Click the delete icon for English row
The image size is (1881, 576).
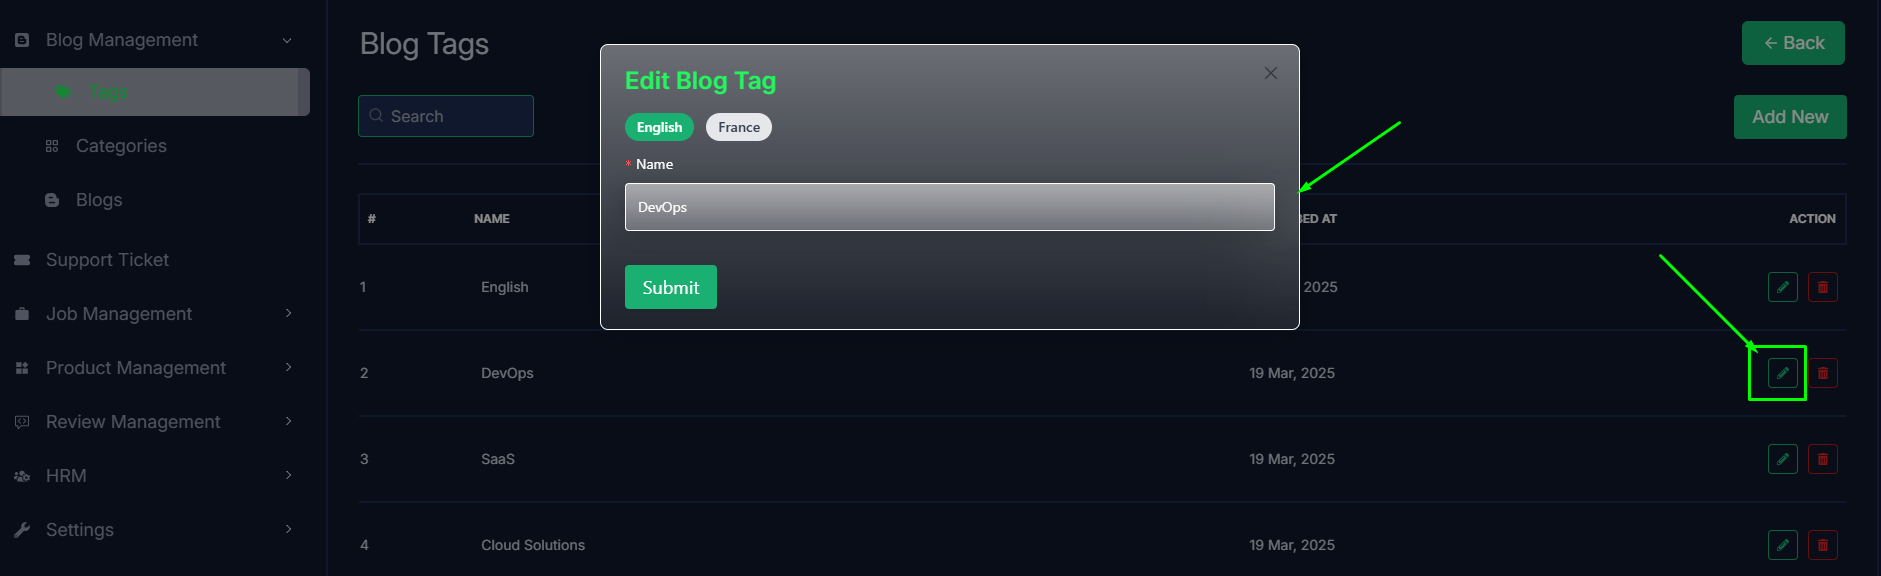click(1822, 287)
